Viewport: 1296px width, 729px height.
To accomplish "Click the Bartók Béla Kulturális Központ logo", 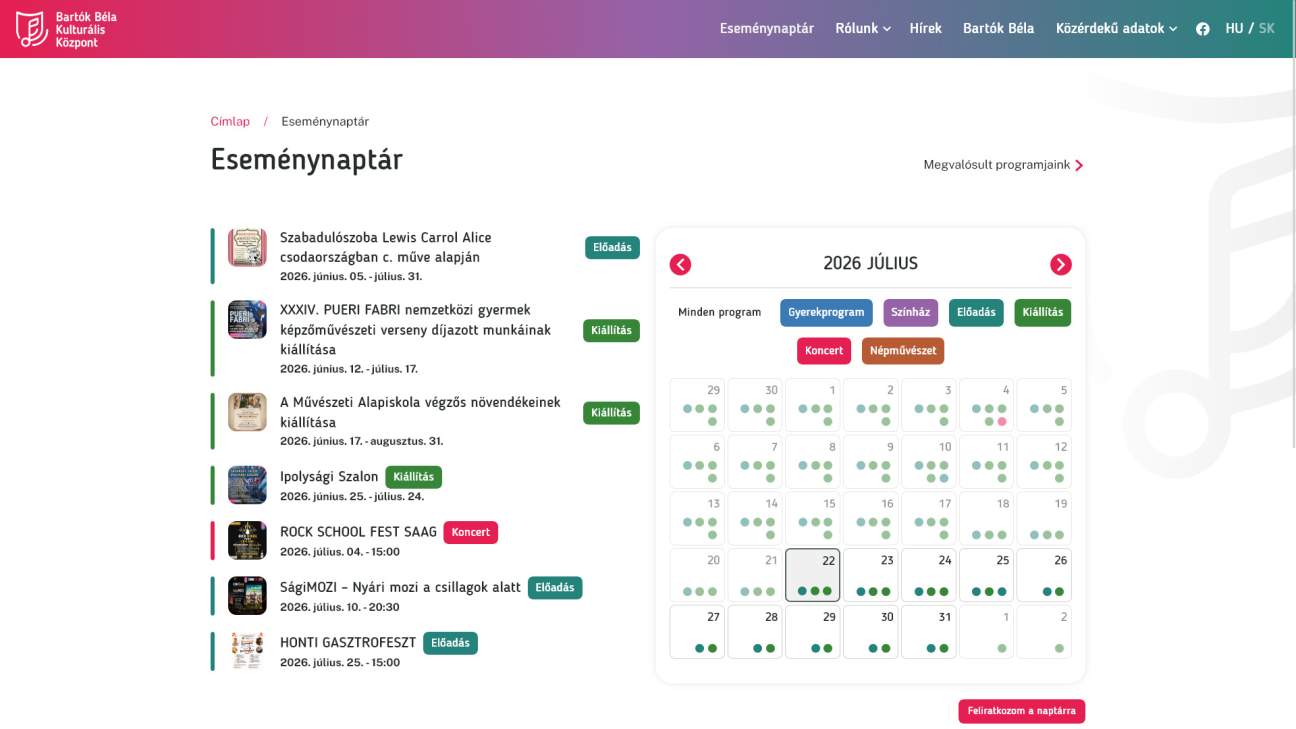I will (60, 29).
